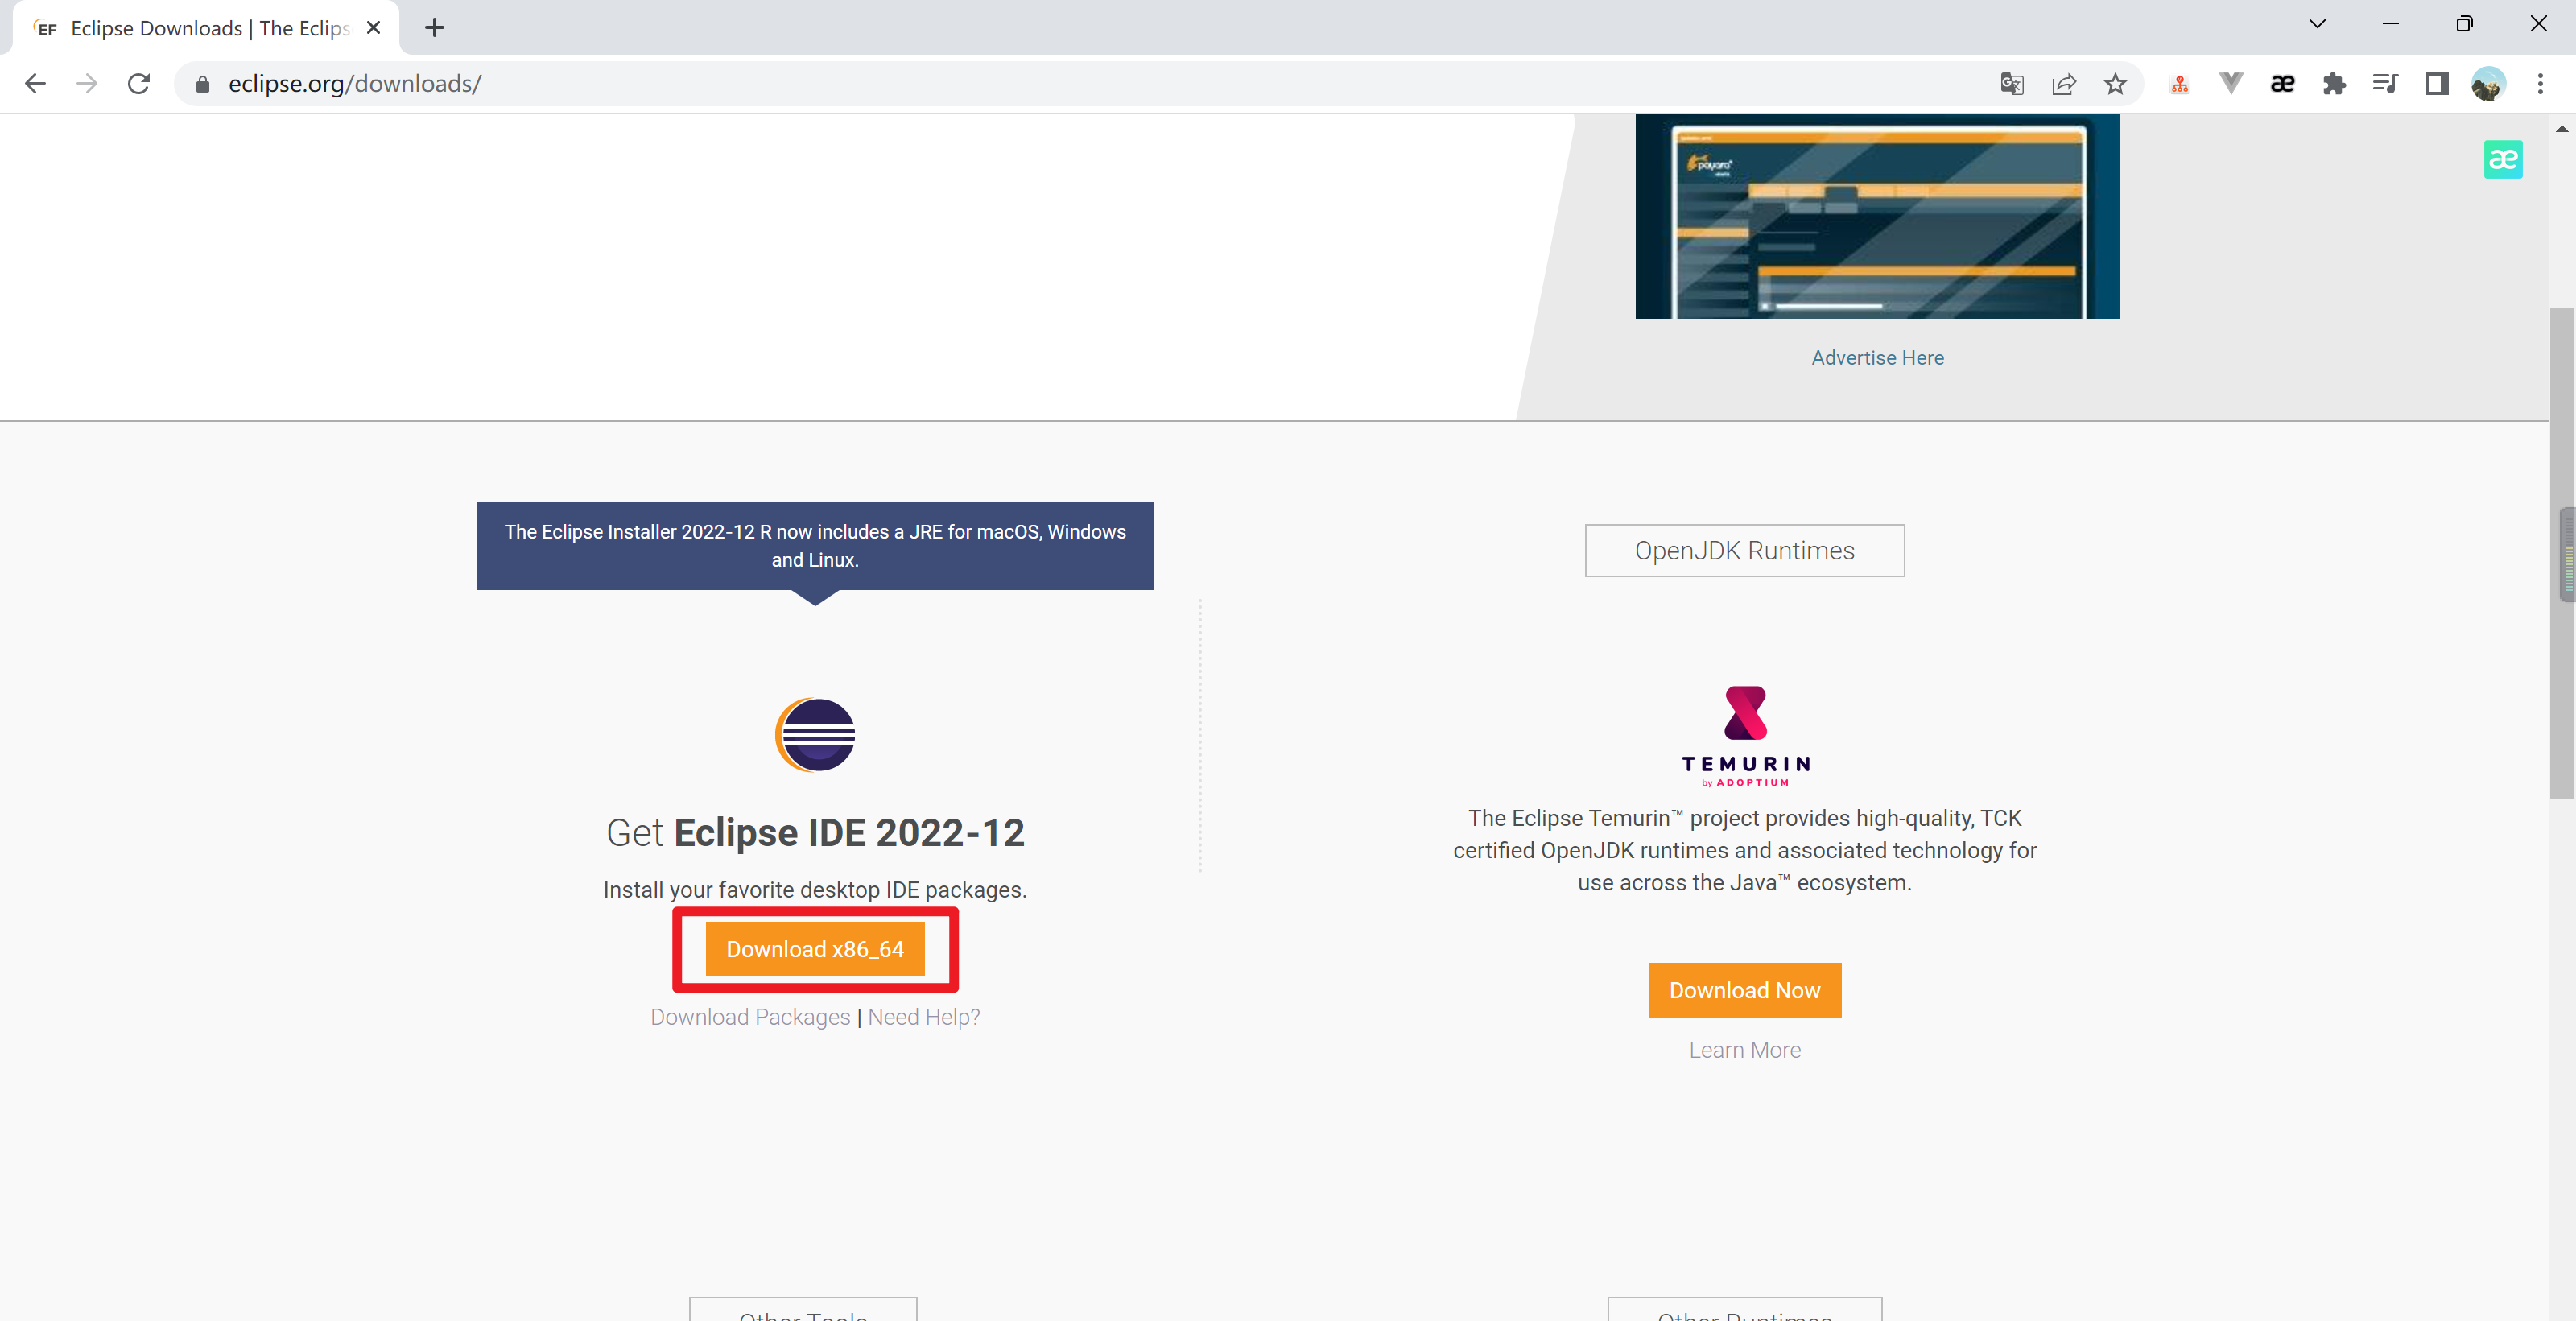The height and width of the screenshot is (1321, 2576).
Task: Open the red sitemap extension icon
Action: click(x=2180, y=84)
